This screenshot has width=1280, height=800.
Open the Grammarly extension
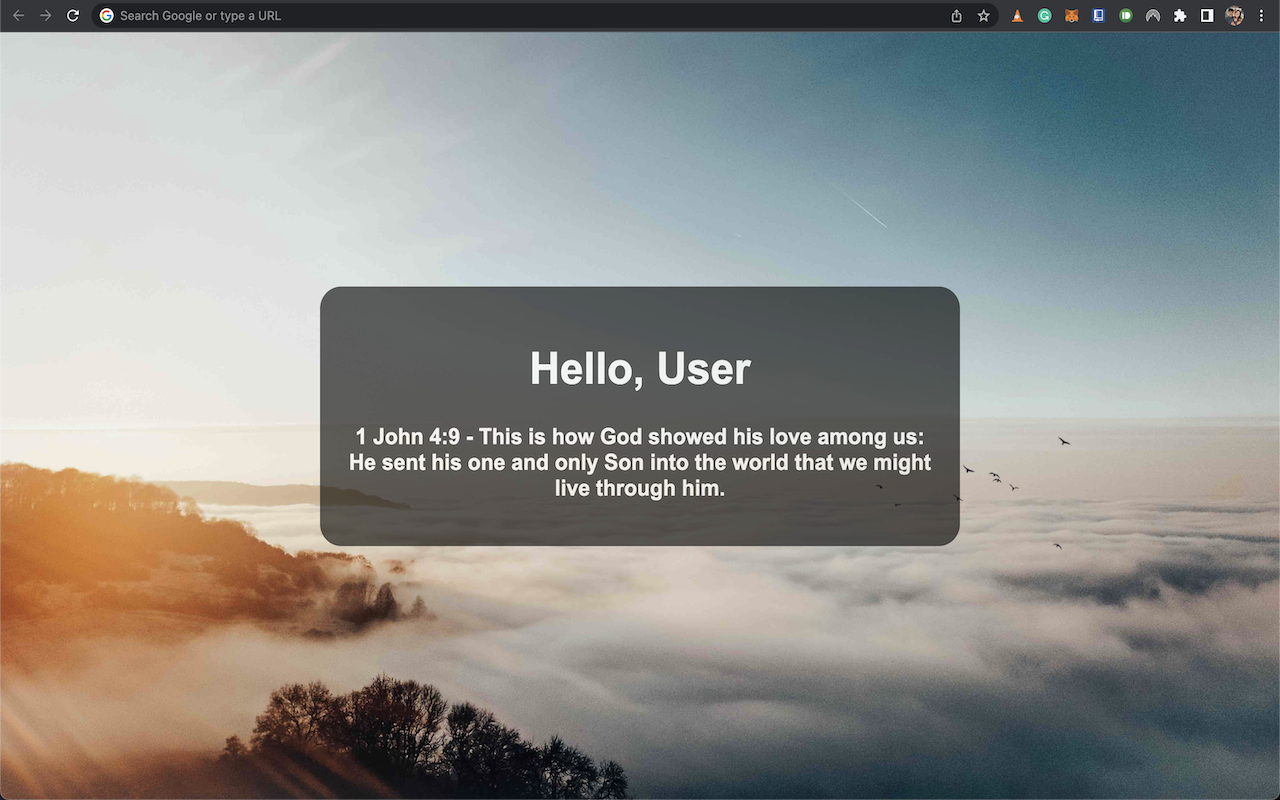pyautogui.click(x=1044, y=15)
